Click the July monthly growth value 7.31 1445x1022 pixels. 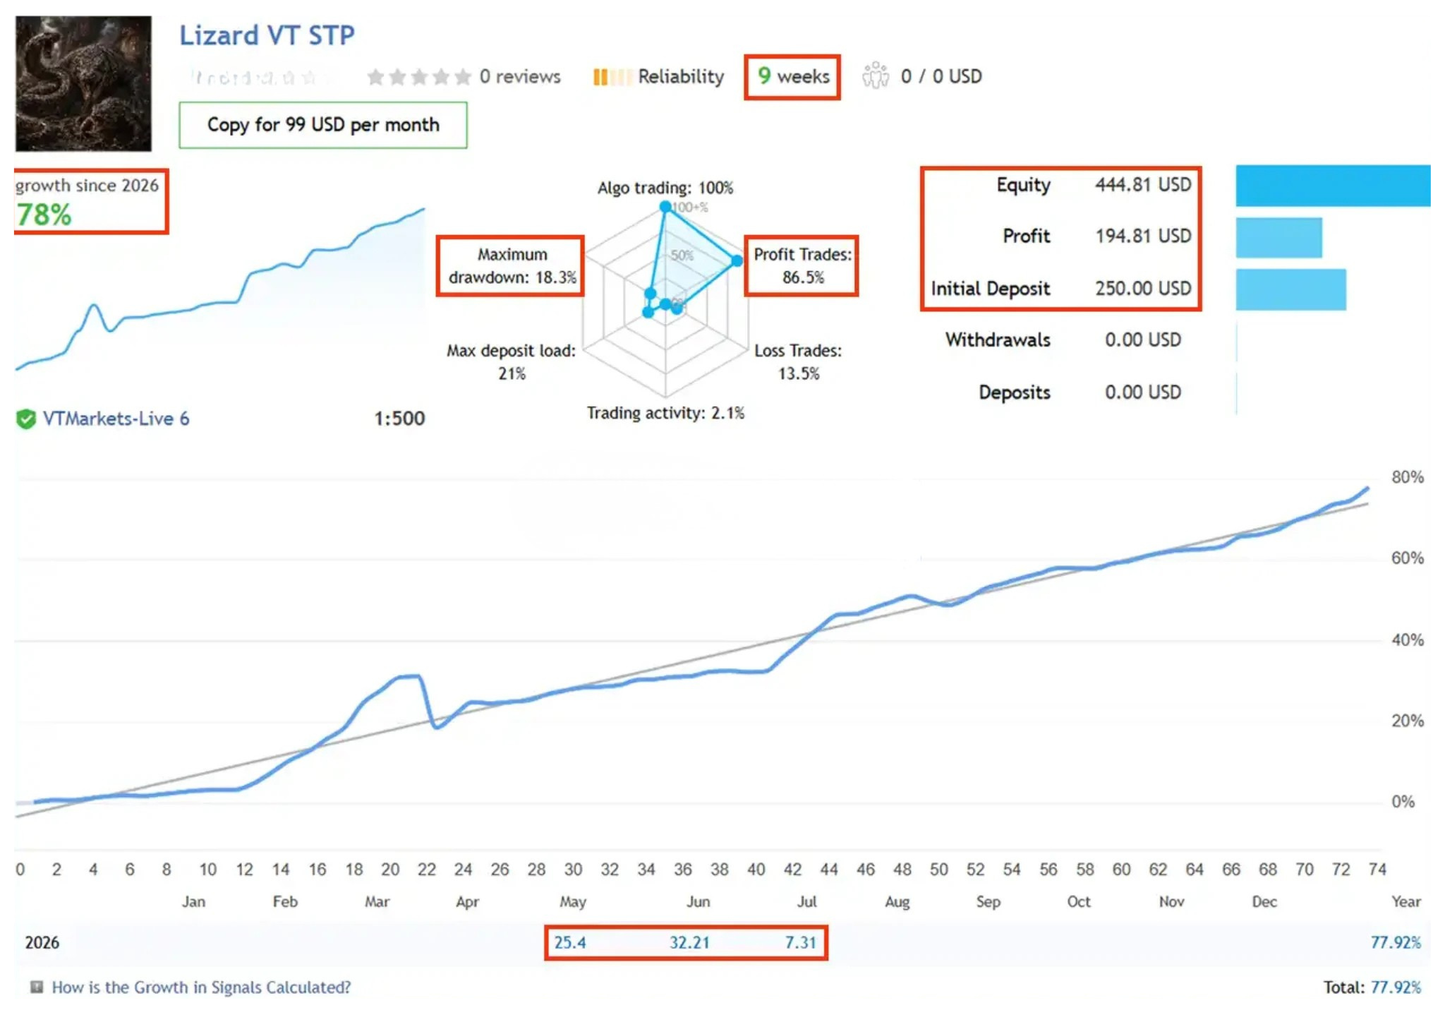(800, 942)
